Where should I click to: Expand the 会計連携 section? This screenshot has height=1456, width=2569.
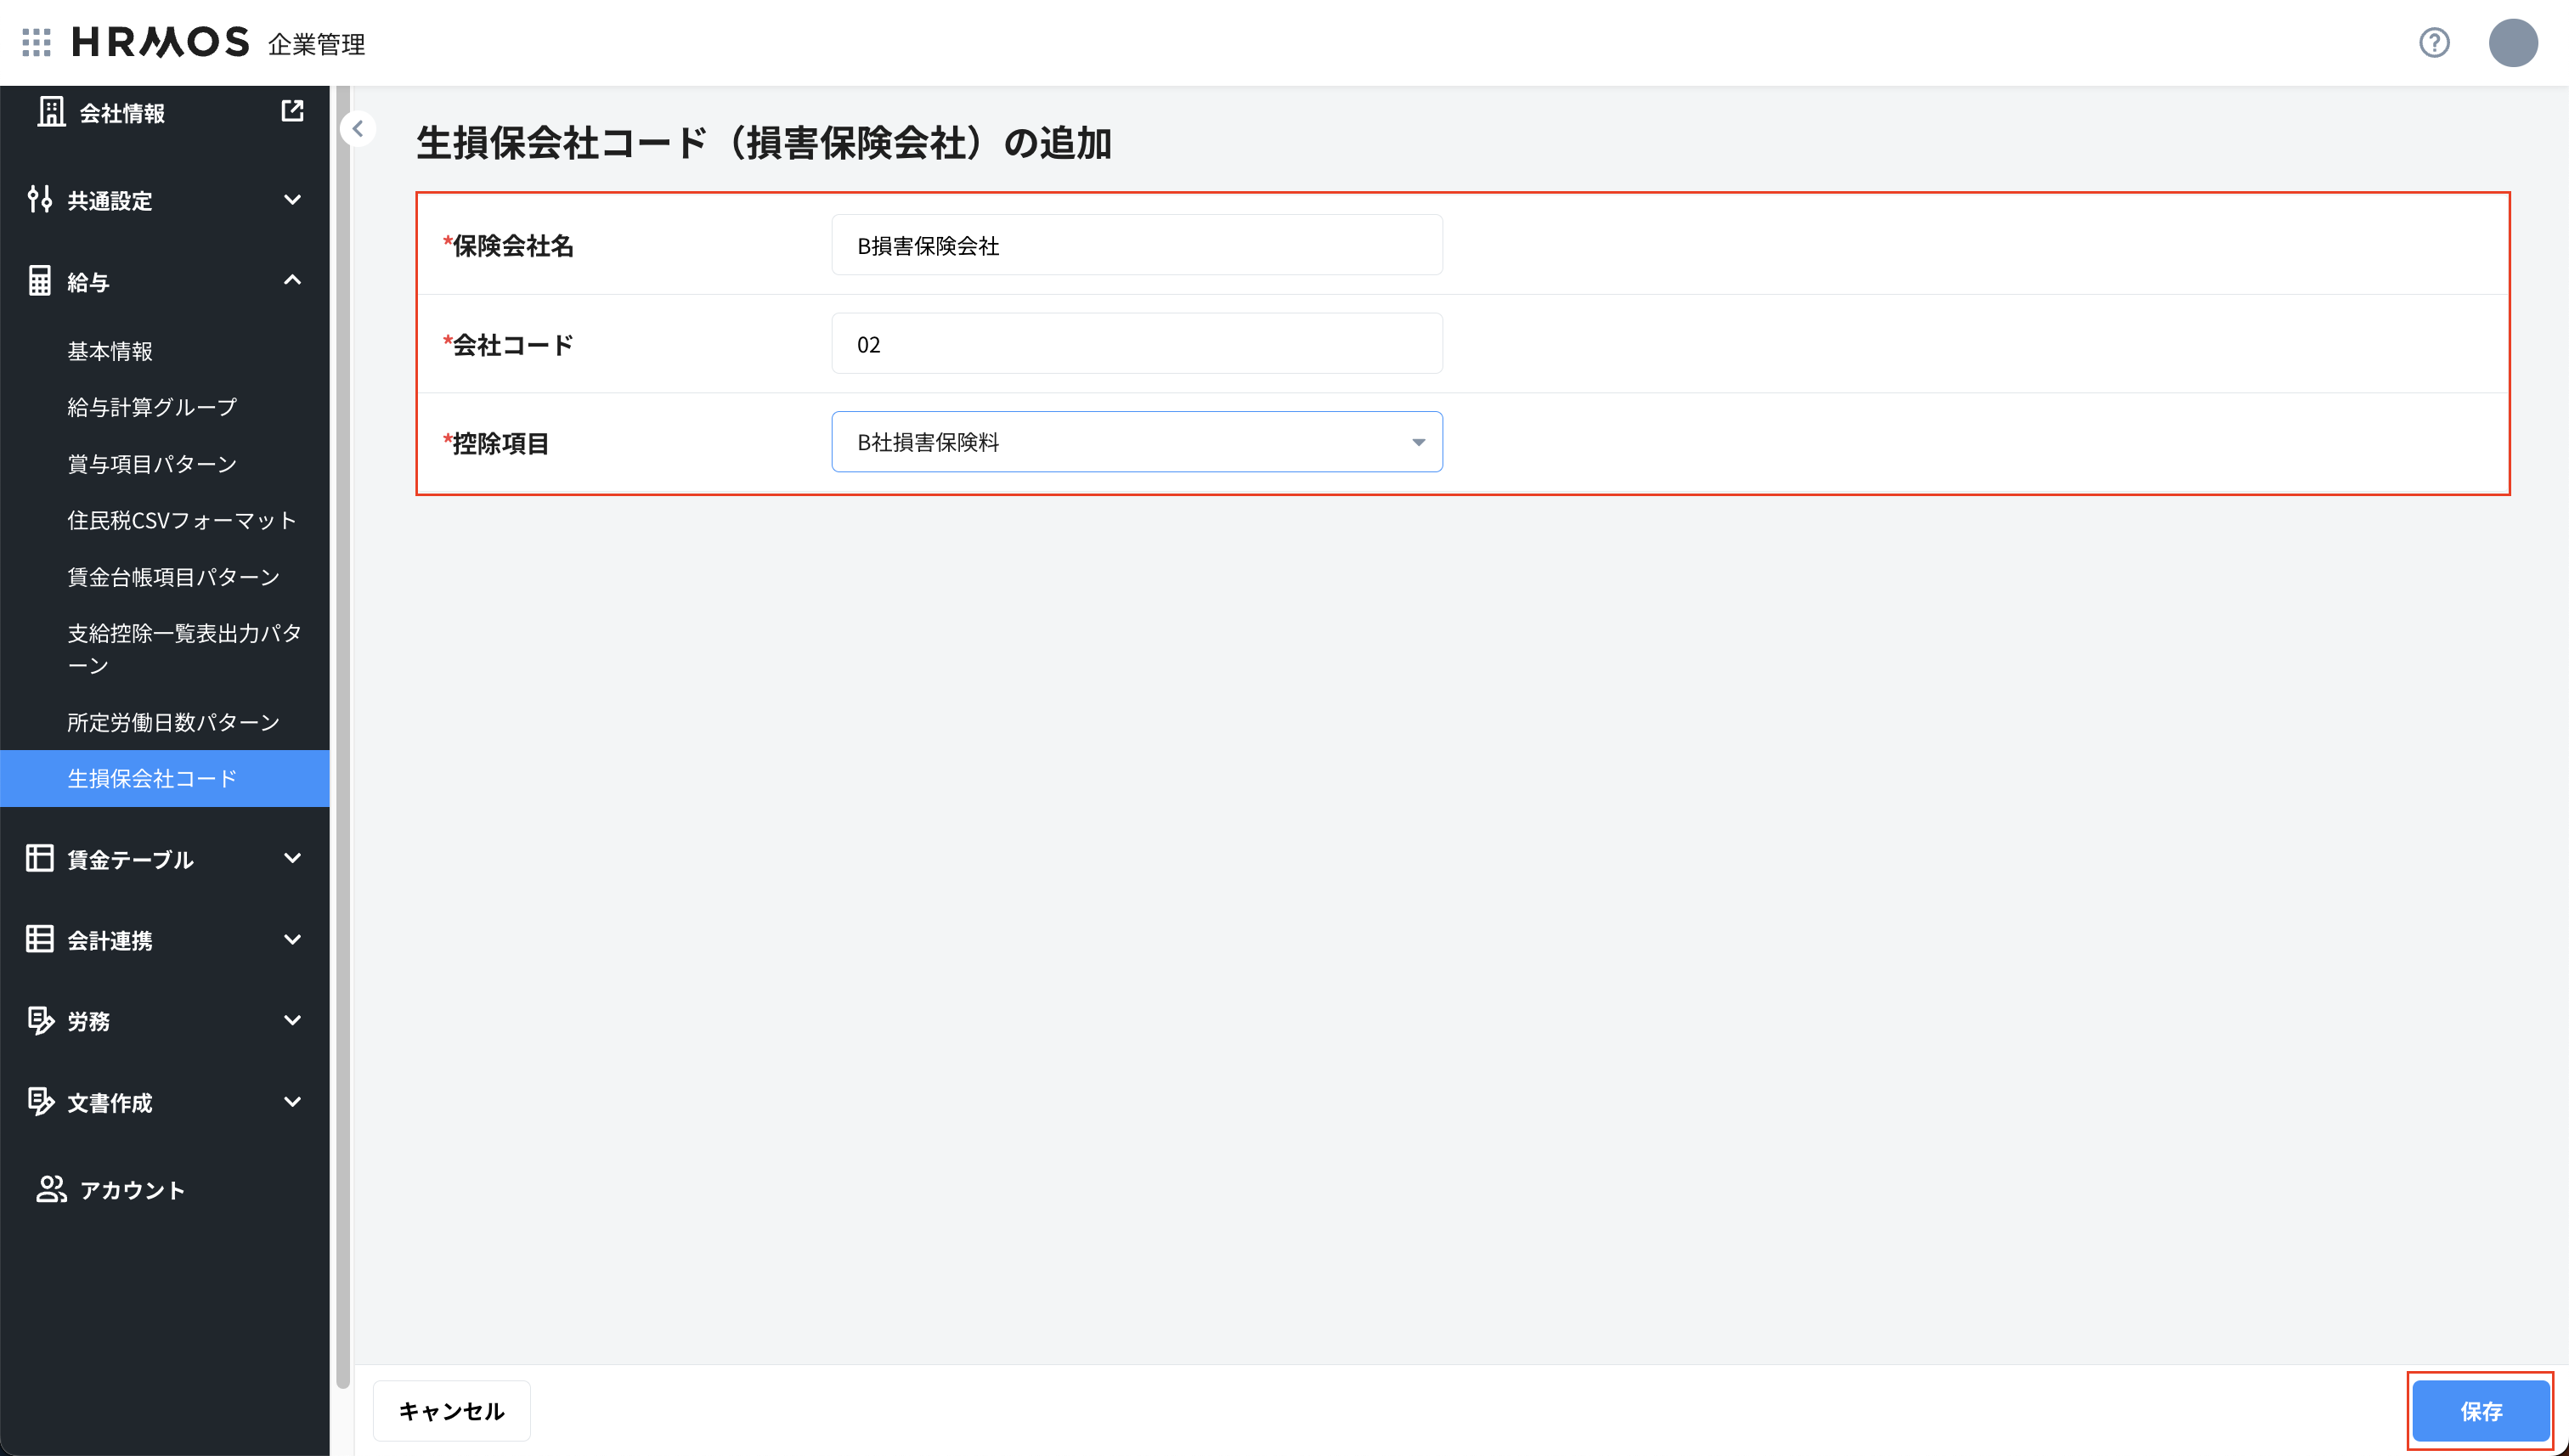(x=292, y=939)
